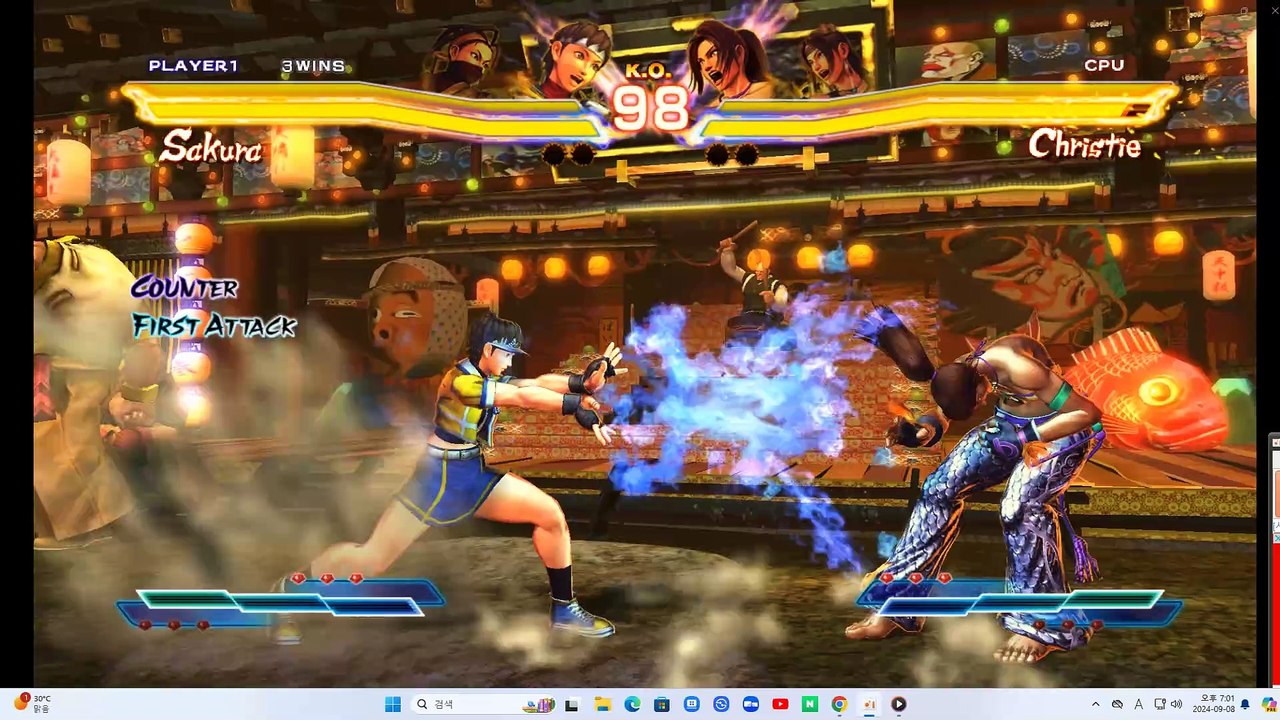
Task: Open YouTube from the taskbar
Action: pos(780,704)
